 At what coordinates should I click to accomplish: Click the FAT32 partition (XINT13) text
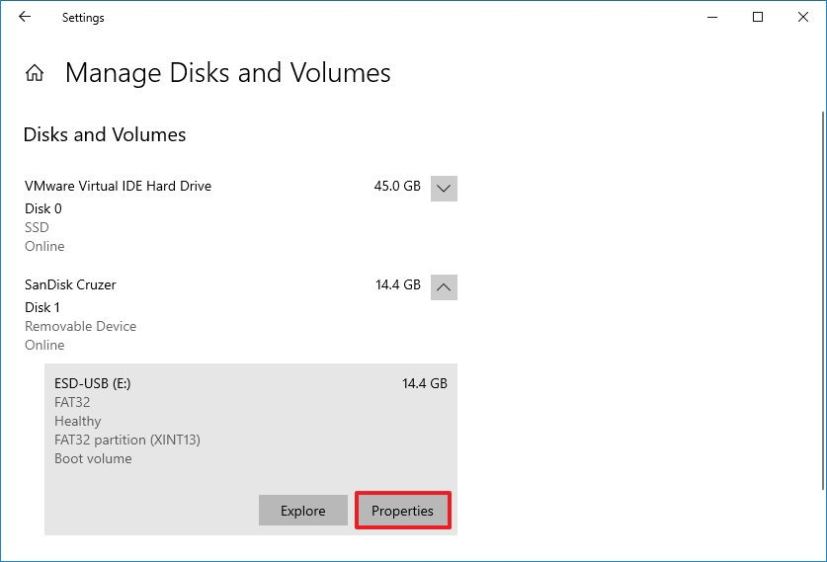(x=127, y=440)
